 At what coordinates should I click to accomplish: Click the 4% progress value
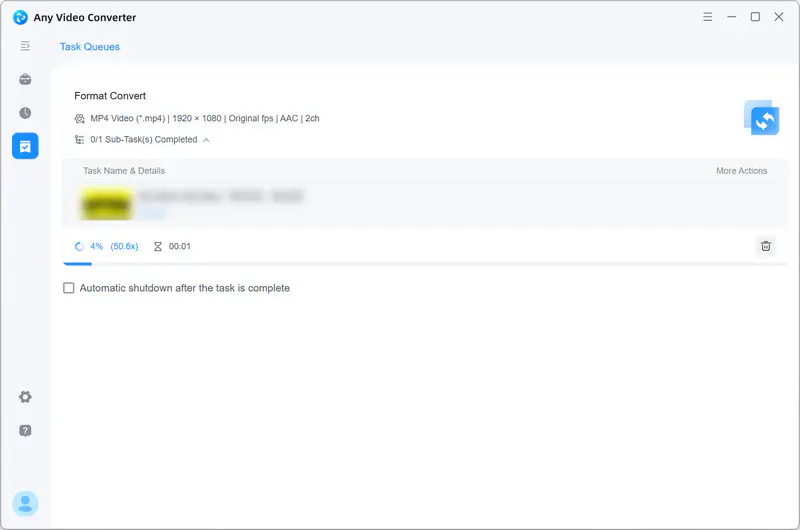click(x=96, y=246)
